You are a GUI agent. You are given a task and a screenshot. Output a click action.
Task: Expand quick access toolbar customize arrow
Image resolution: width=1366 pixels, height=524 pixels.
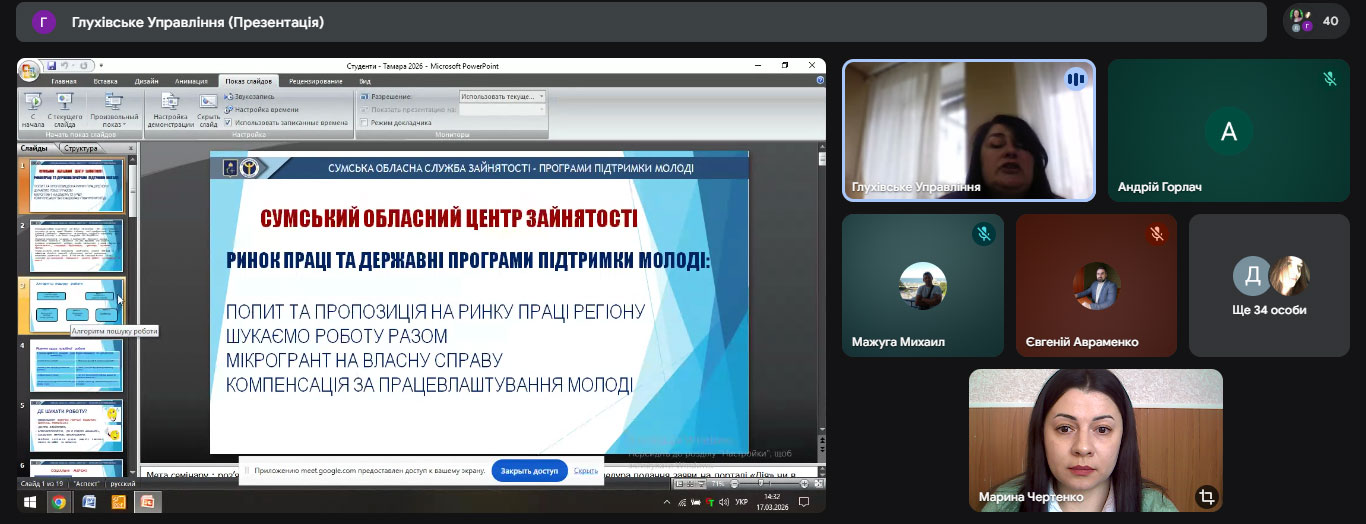pos(101,66)
